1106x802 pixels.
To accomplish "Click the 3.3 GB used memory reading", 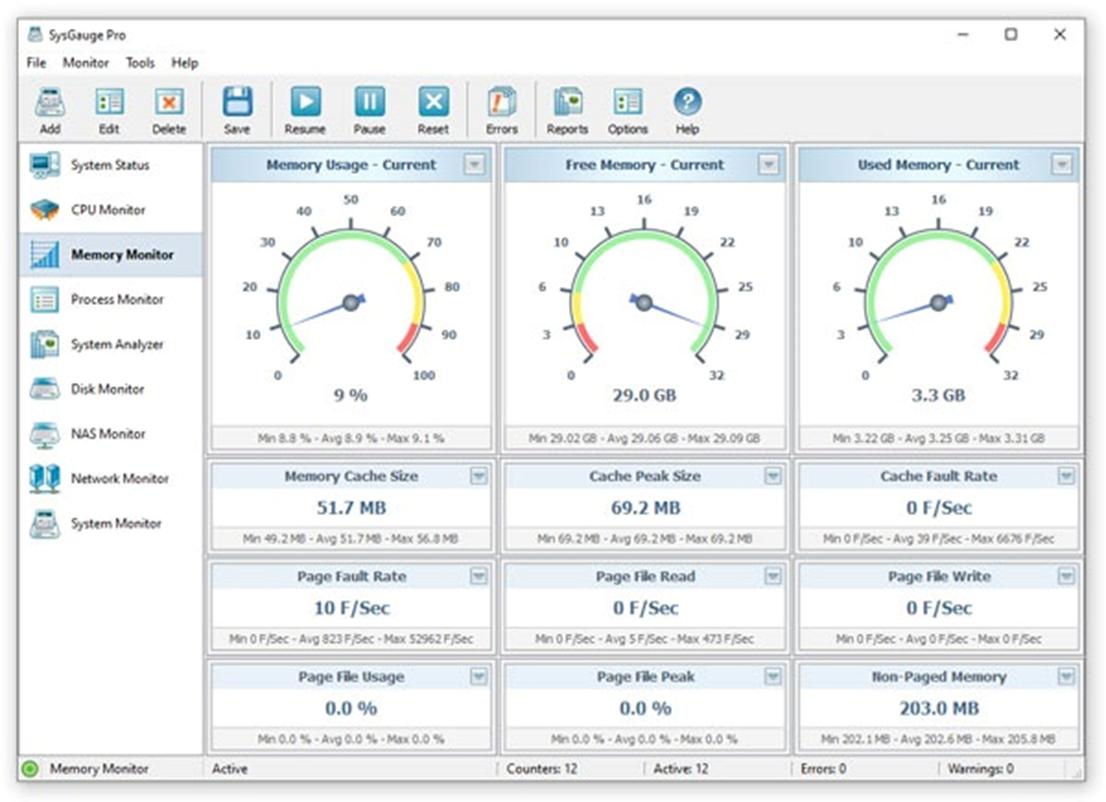I will (938, 395).
